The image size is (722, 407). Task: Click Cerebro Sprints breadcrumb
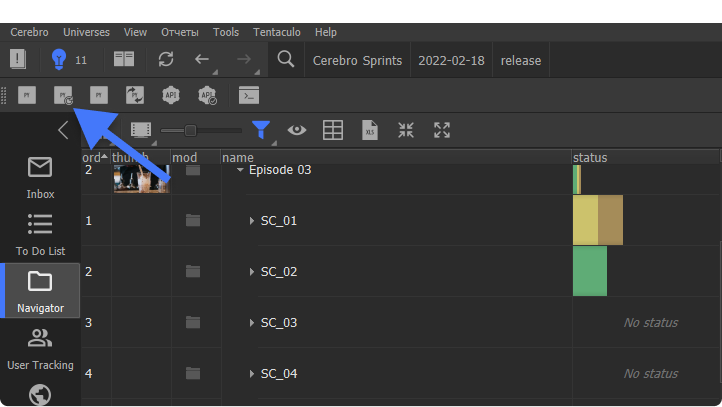click(x=357, y=60)
